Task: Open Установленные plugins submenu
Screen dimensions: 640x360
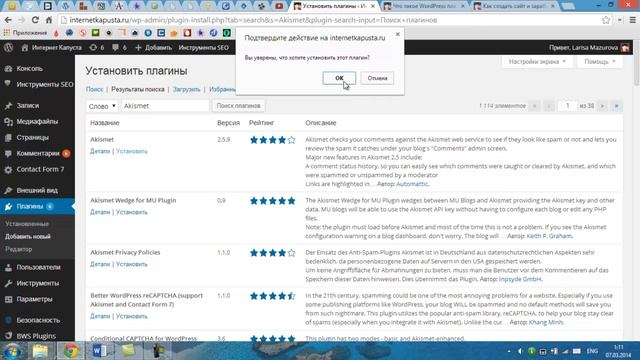Action: [27, 224]
